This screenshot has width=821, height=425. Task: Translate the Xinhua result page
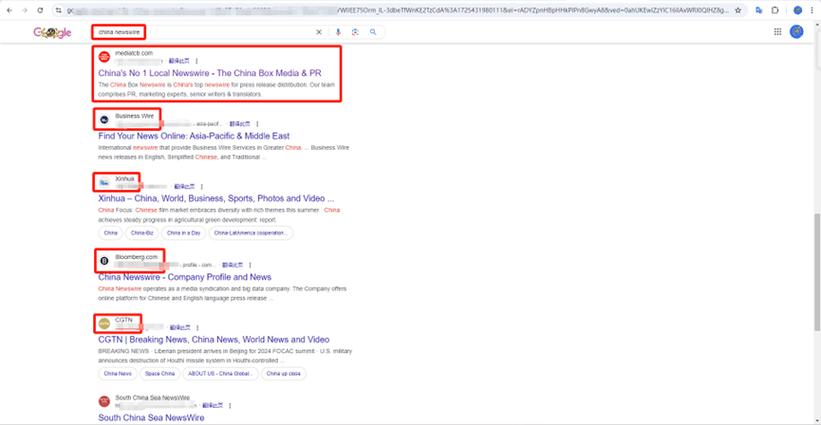click(184, 186)
